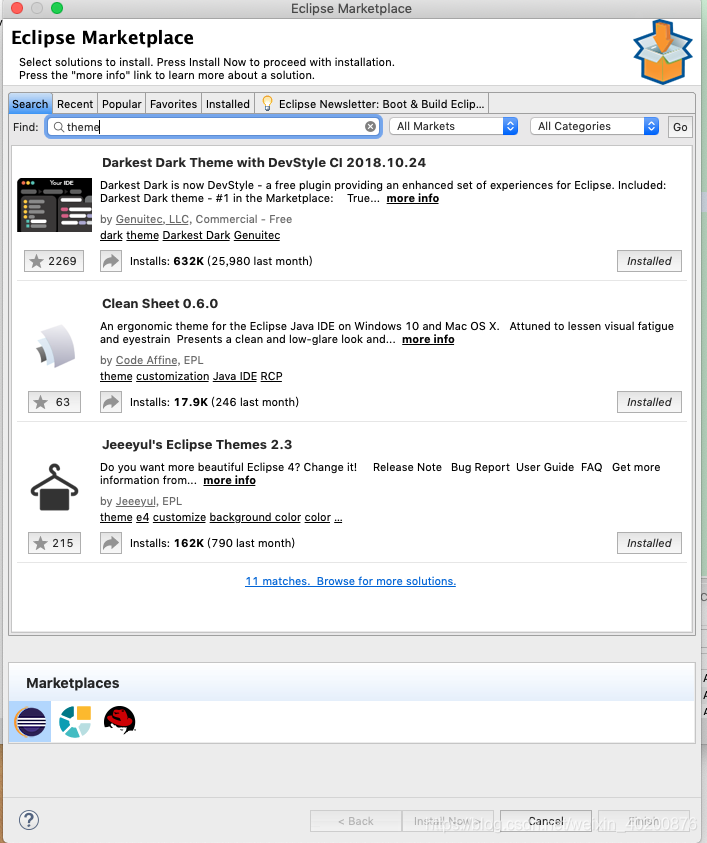Click the Darkest Dark theme thumbnail
The height and width of the screenshot is (843, 707).
54,205
